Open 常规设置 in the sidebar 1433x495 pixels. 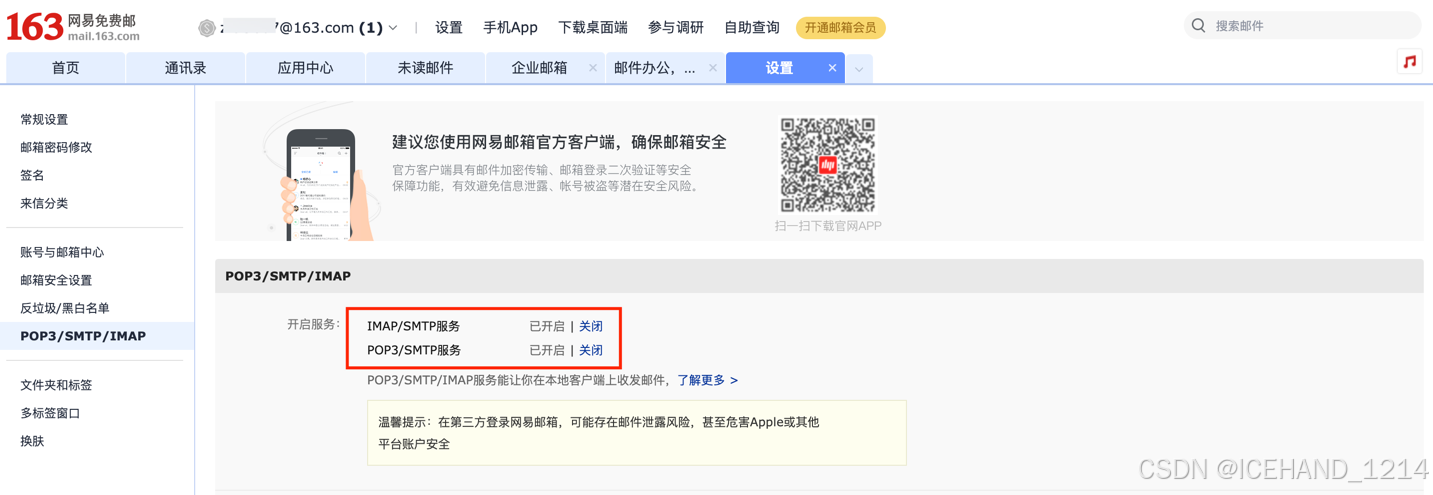click(44, 120)
